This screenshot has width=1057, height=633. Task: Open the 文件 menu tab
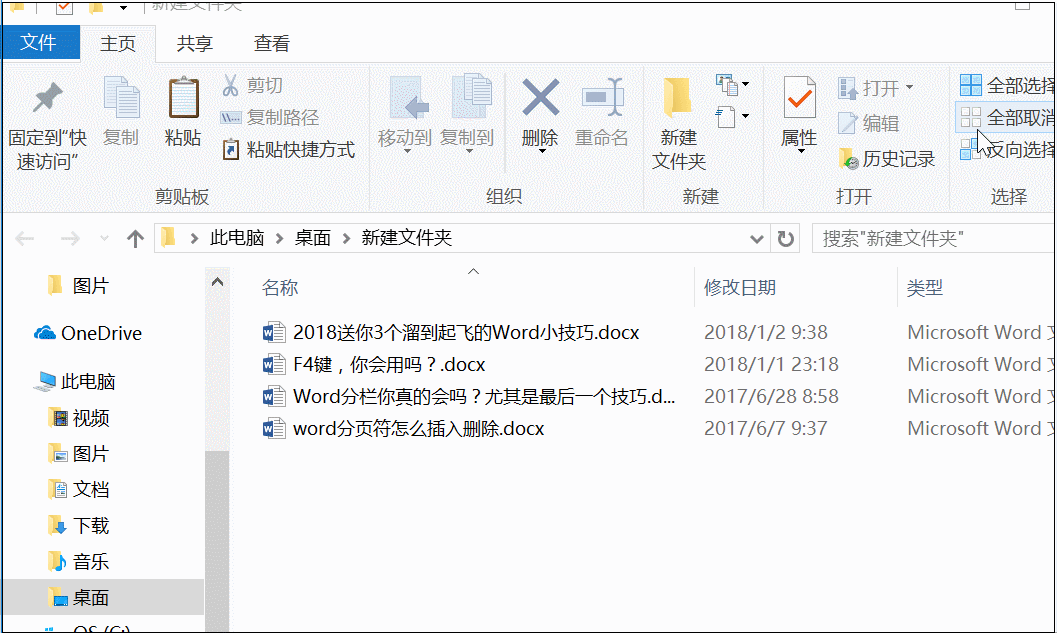coord(39,42)
